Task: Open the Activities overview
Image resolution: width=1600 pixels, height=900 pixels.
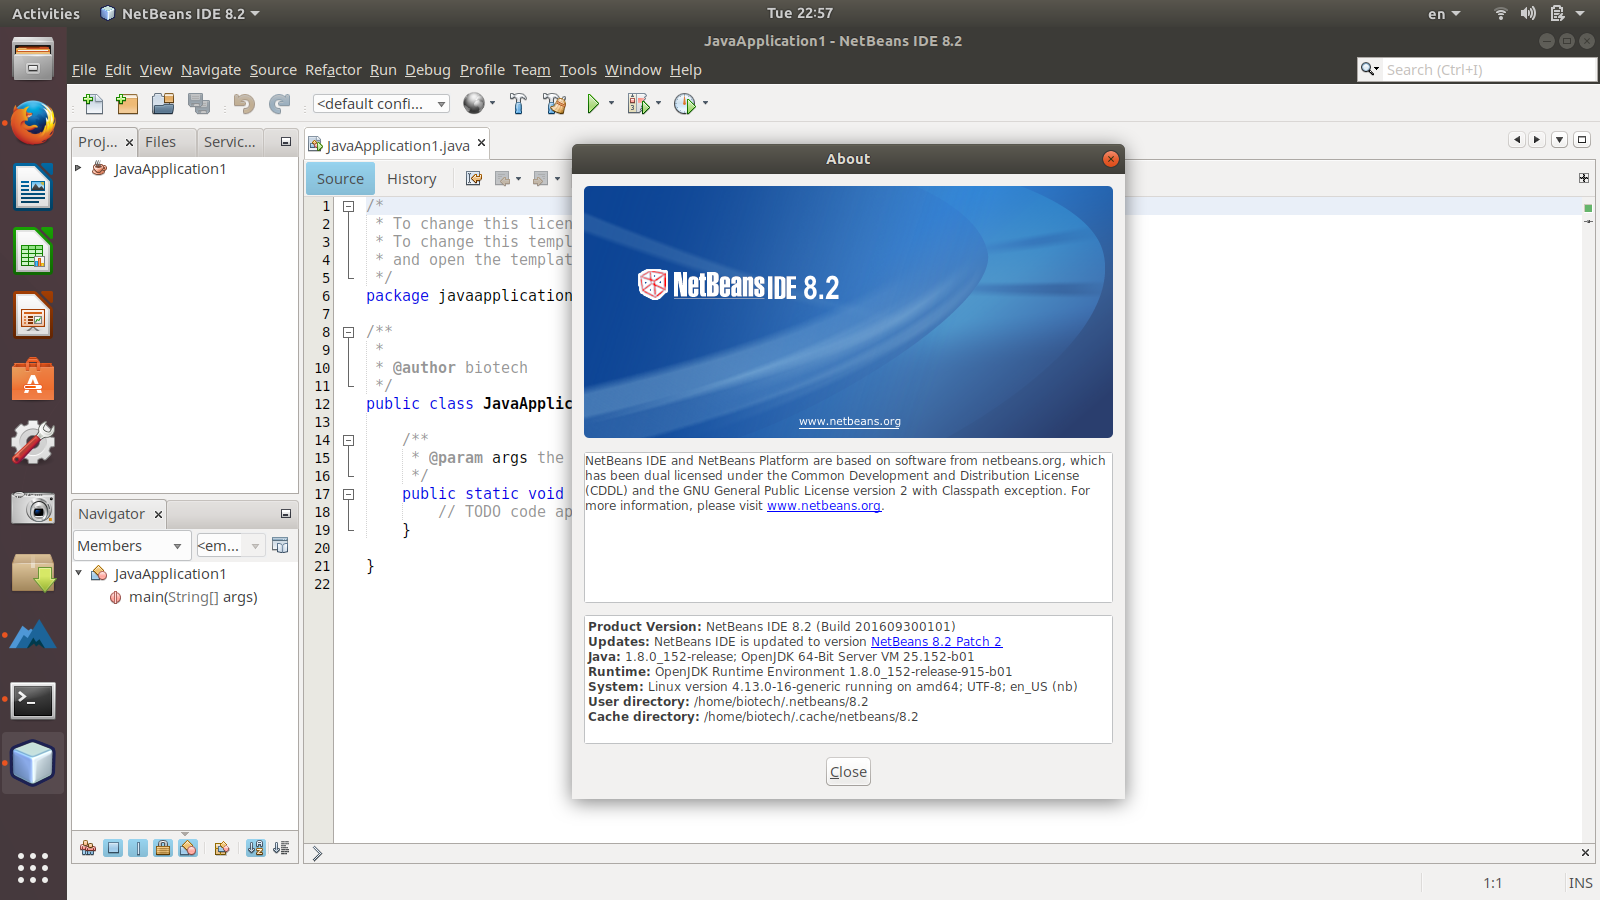Action: [x=46, y=14]
